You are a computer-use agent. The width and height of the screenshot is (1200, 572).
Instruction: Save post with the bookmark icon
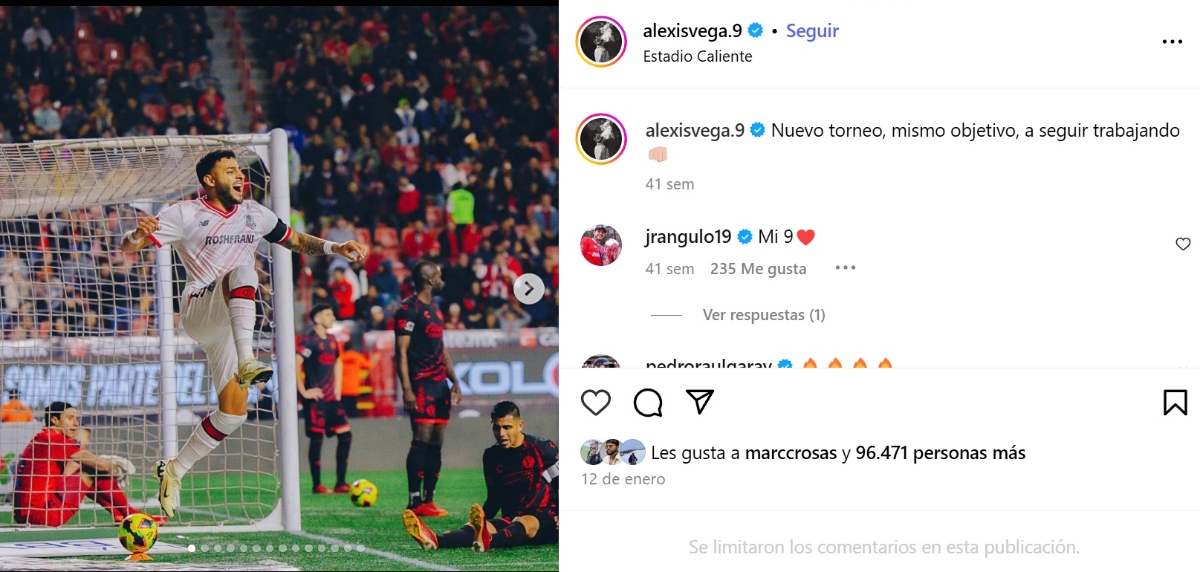[1175, 402]
